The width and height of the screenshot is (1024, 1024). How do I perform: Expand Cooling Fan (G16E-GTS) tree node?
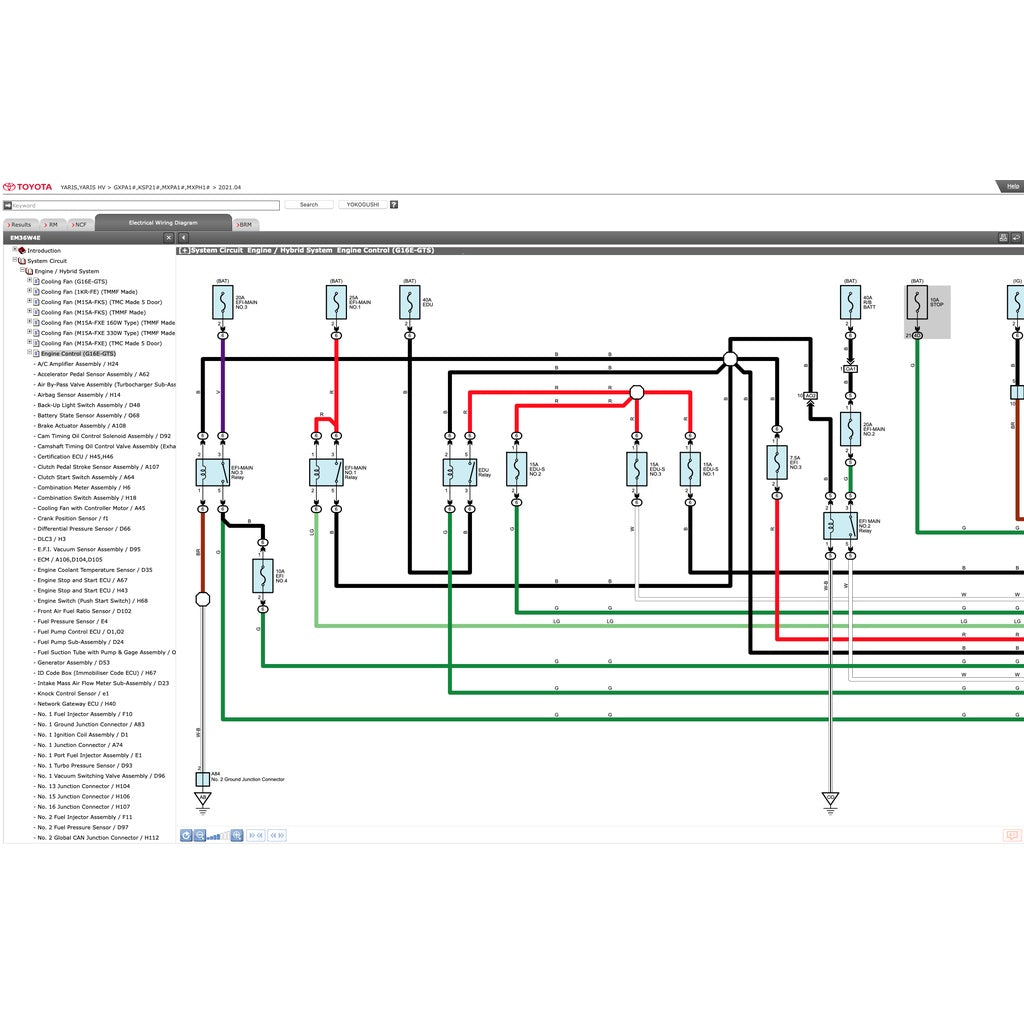pyautogui.click(x=29, y=281)
